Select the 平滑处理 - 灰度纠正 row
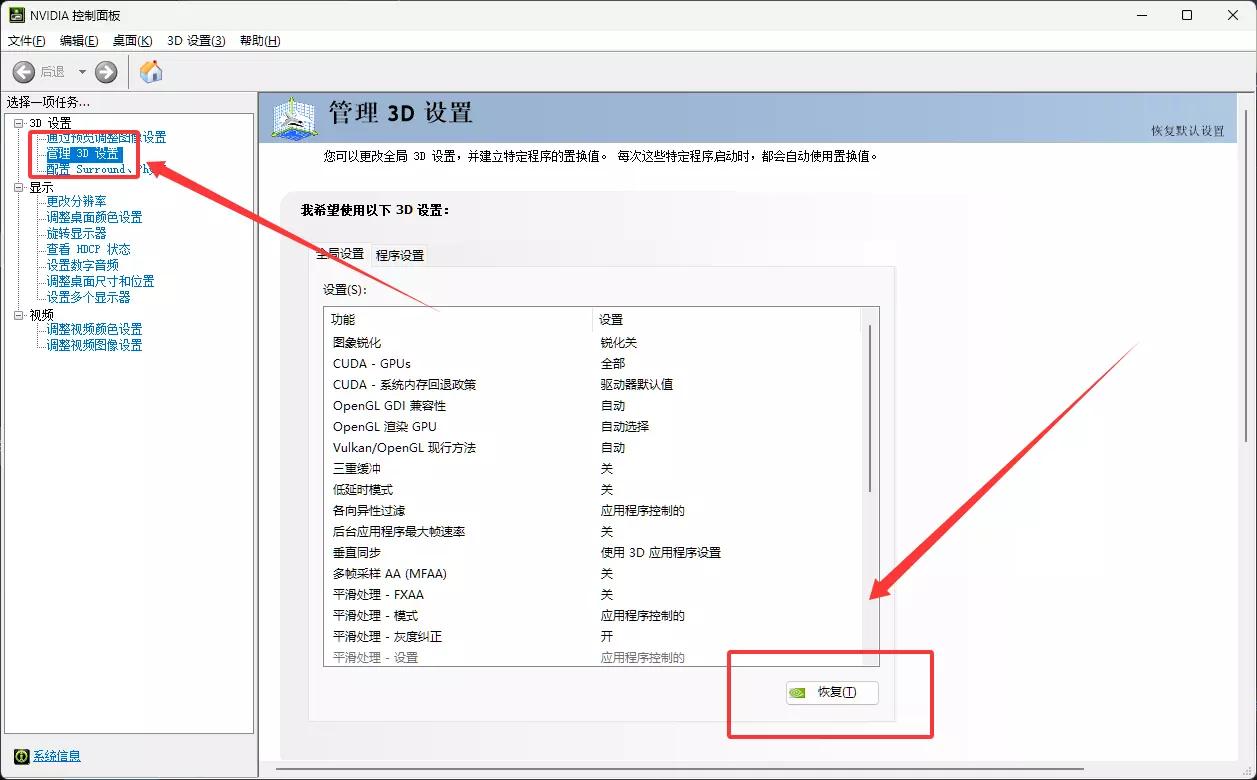The image size is (1257, 780). coord(592,637)
